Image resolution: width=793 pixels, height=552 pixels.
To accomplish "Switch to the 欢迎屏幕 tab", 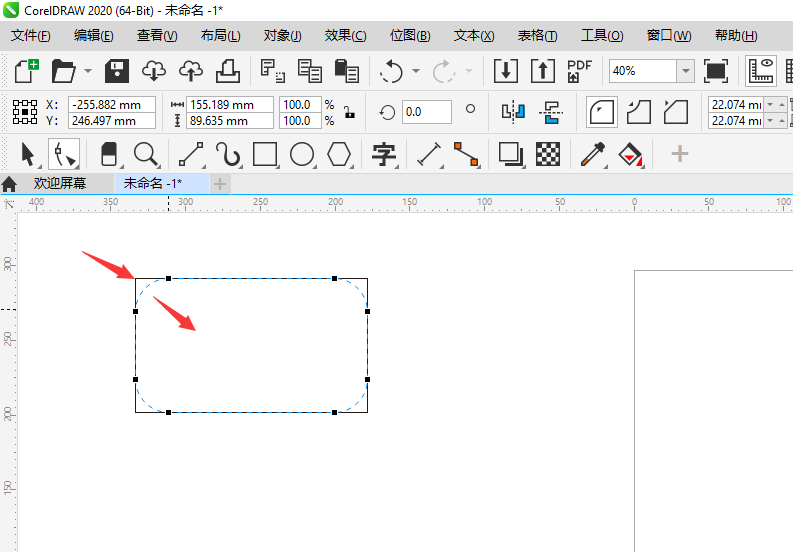I will [x=59, y=184].
